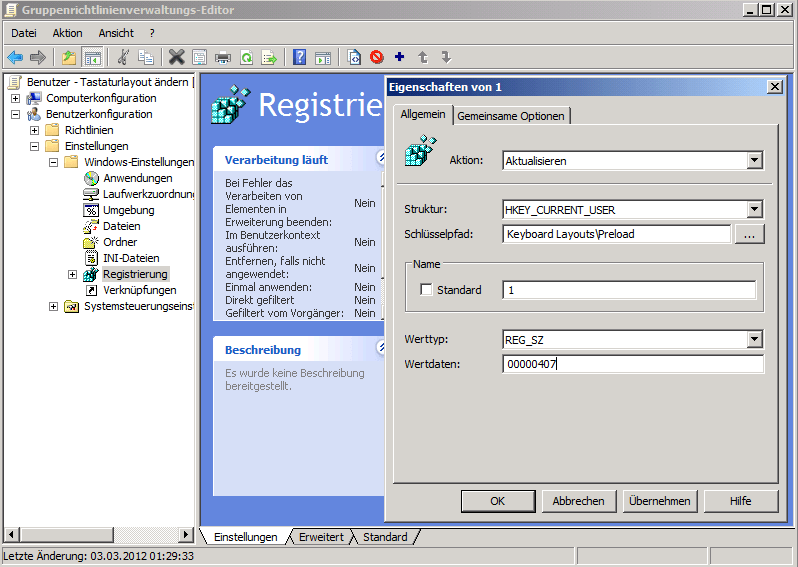Click the Print toolbar icon
798x567 pixels.
pos(222,58)
